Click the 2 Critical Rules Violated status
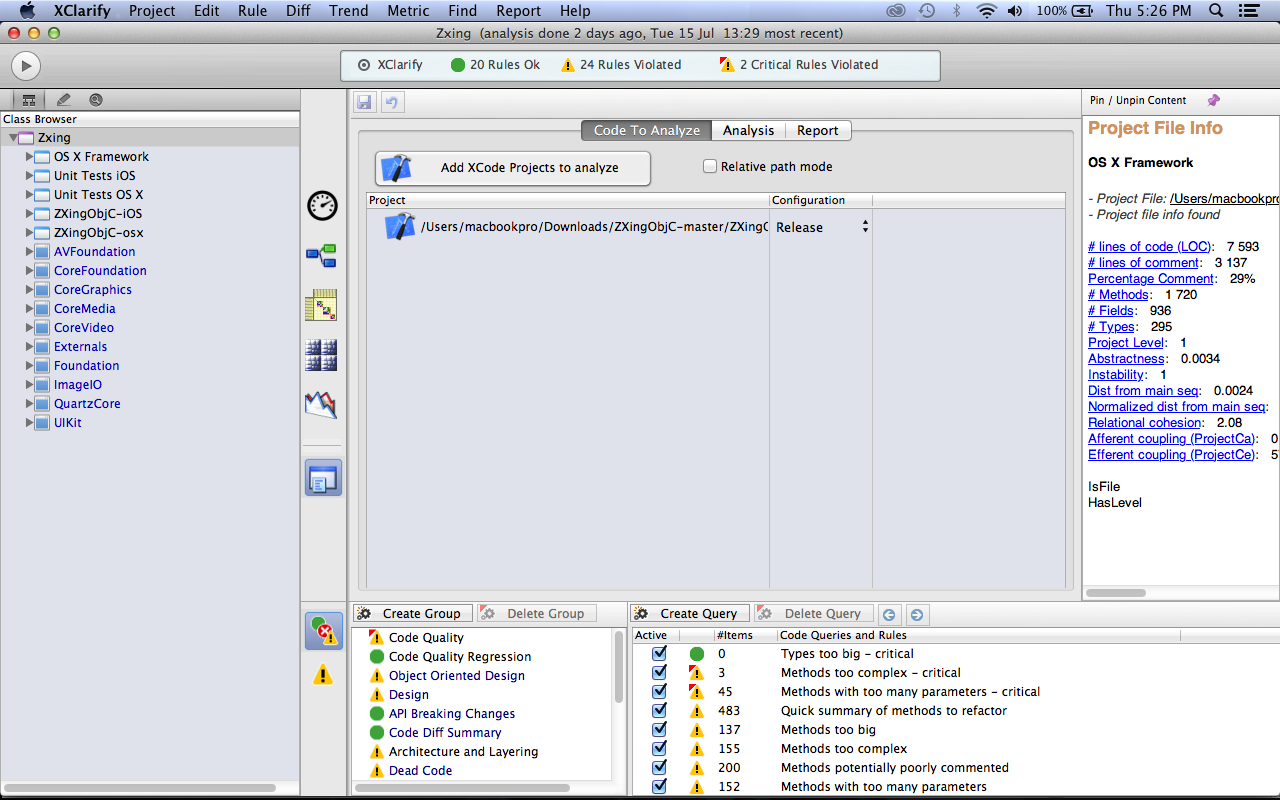 [x=799, y=65]
